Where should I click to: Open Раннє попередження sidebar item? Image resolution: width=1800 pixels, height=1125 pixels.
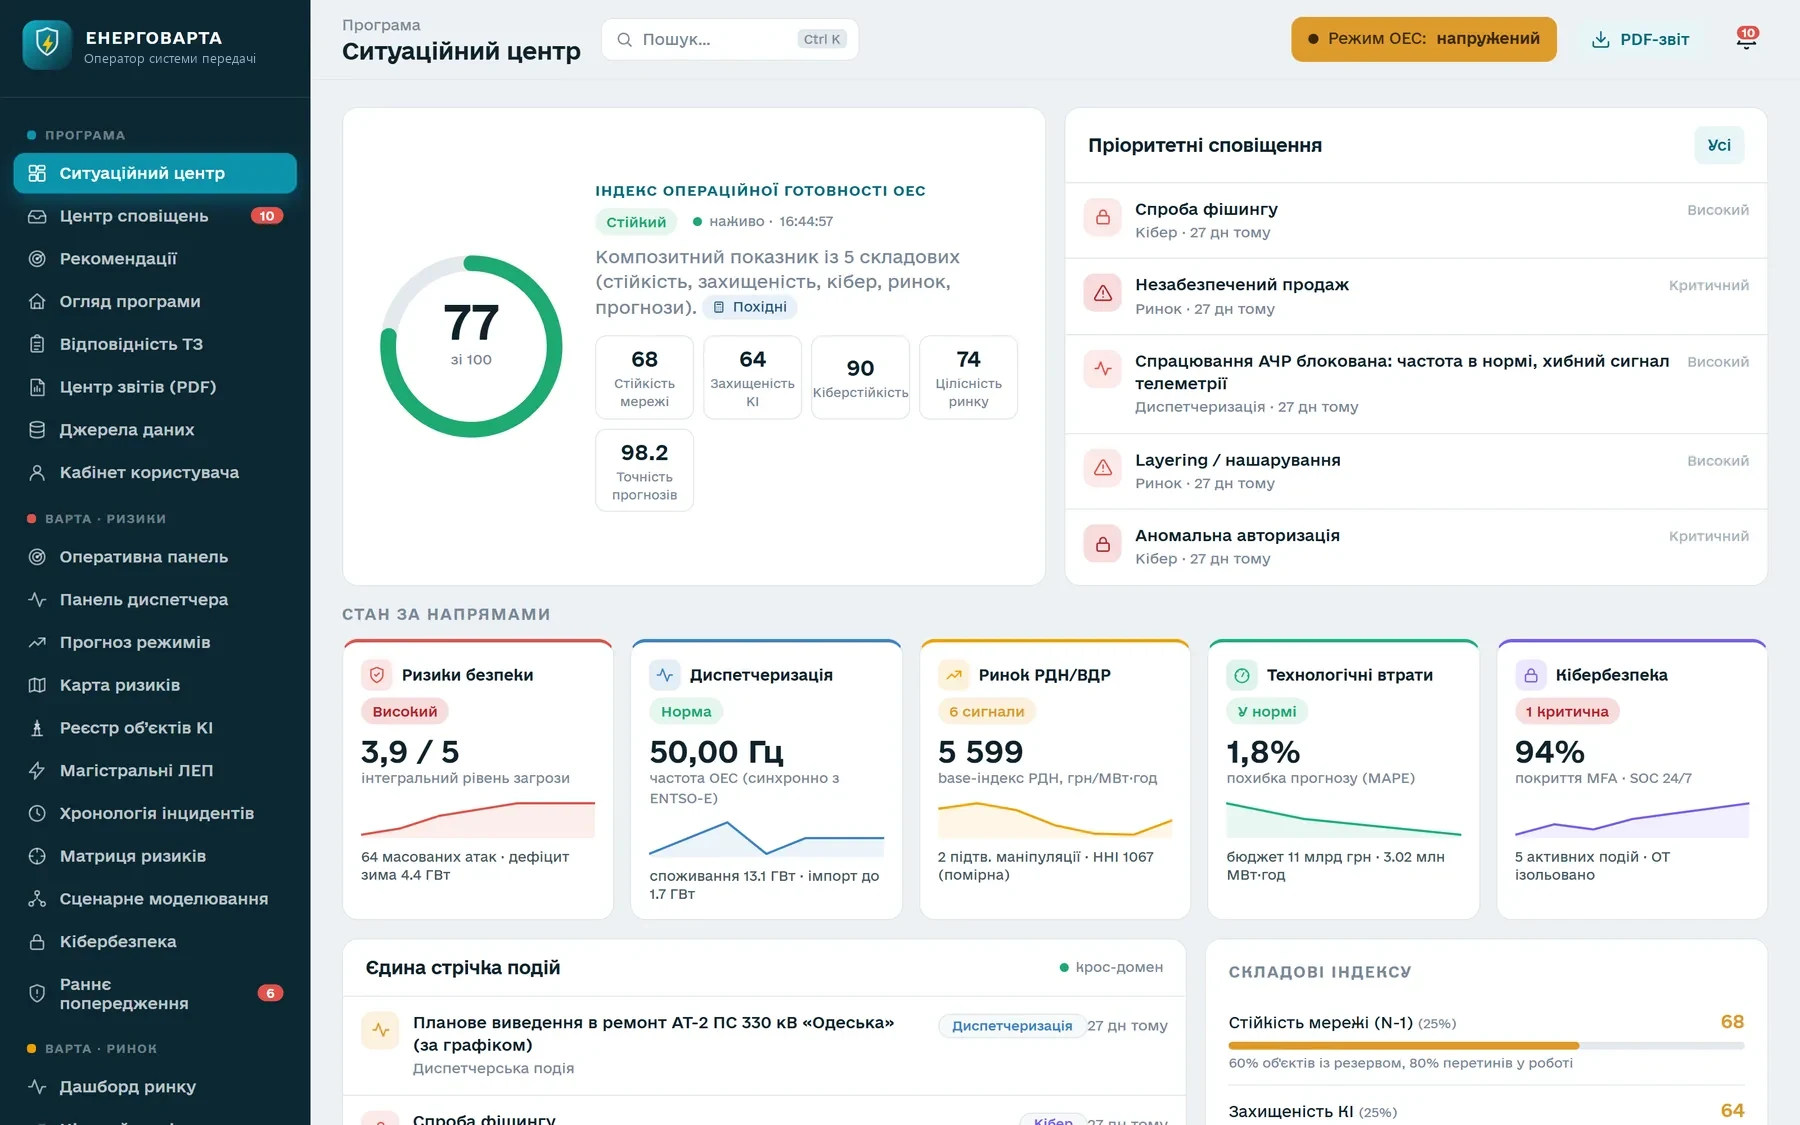click(x=155, y=994)
